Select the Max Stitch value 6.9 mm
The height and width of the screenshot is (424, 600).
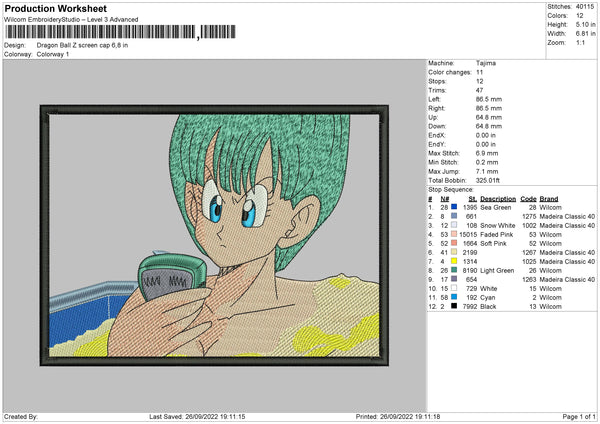[x=487, y=153]
